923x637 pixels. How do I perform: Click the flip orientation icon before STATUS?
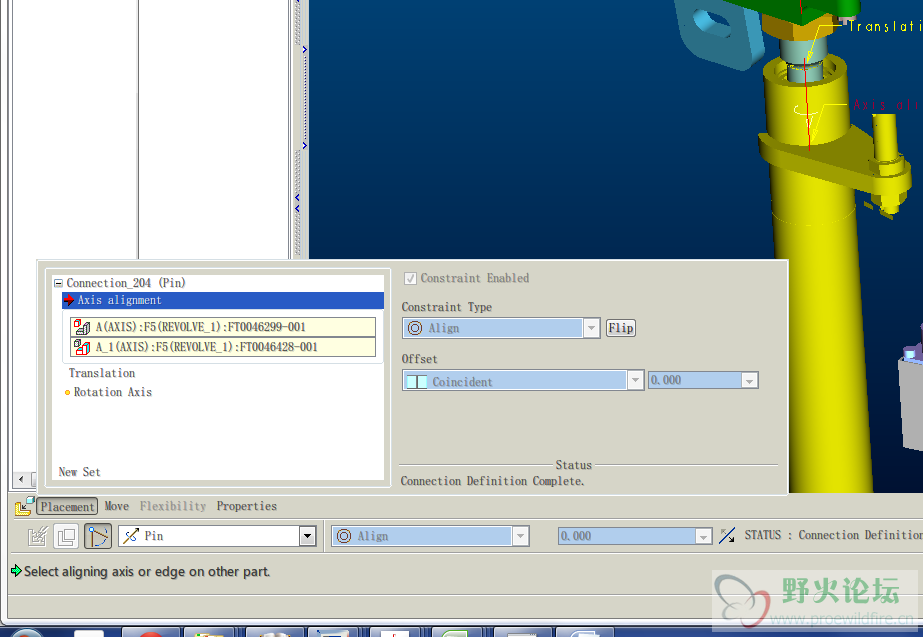tap(727, 536)
